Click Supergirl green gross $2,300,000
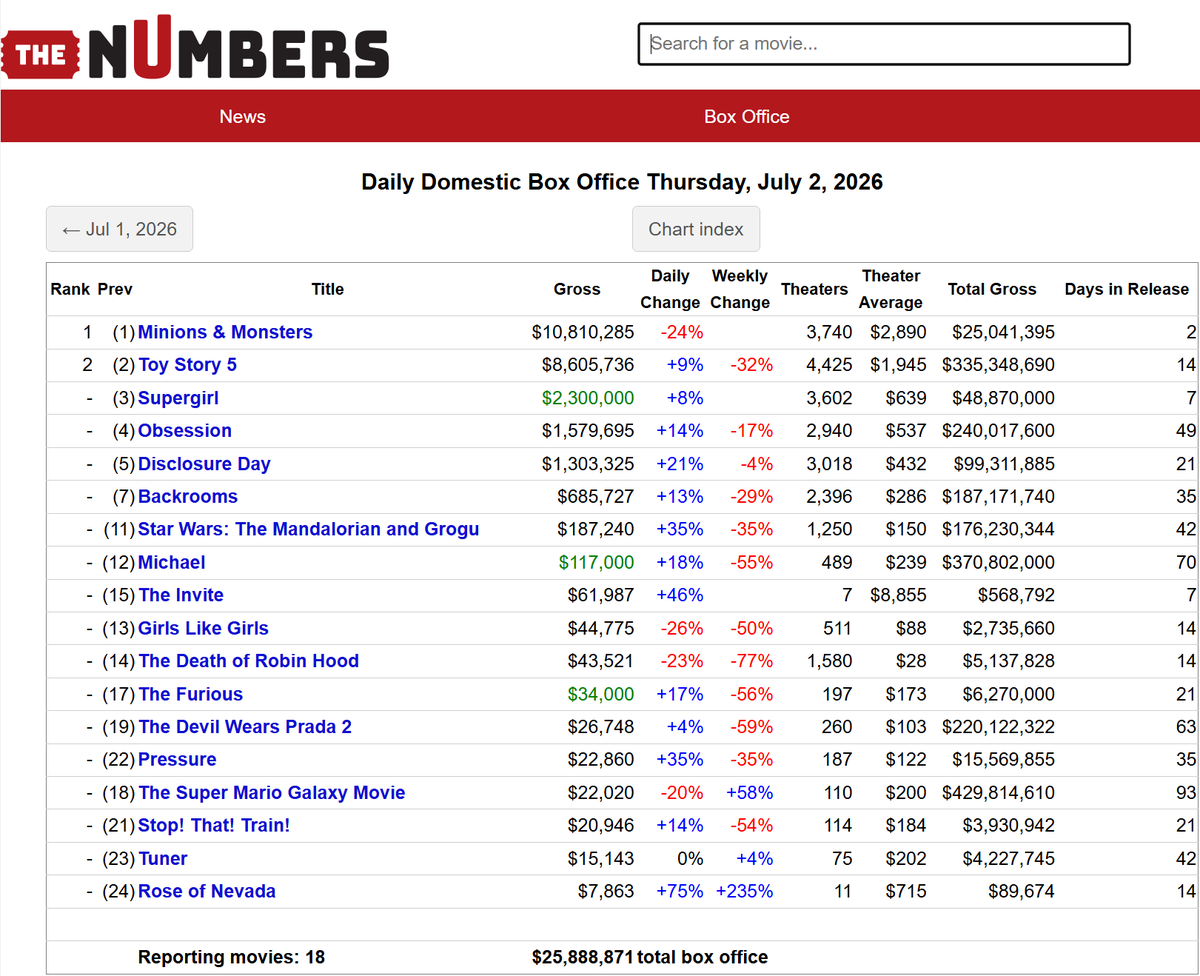The image size is (1200, 976). pyautogui.click(x=588, y=398)
